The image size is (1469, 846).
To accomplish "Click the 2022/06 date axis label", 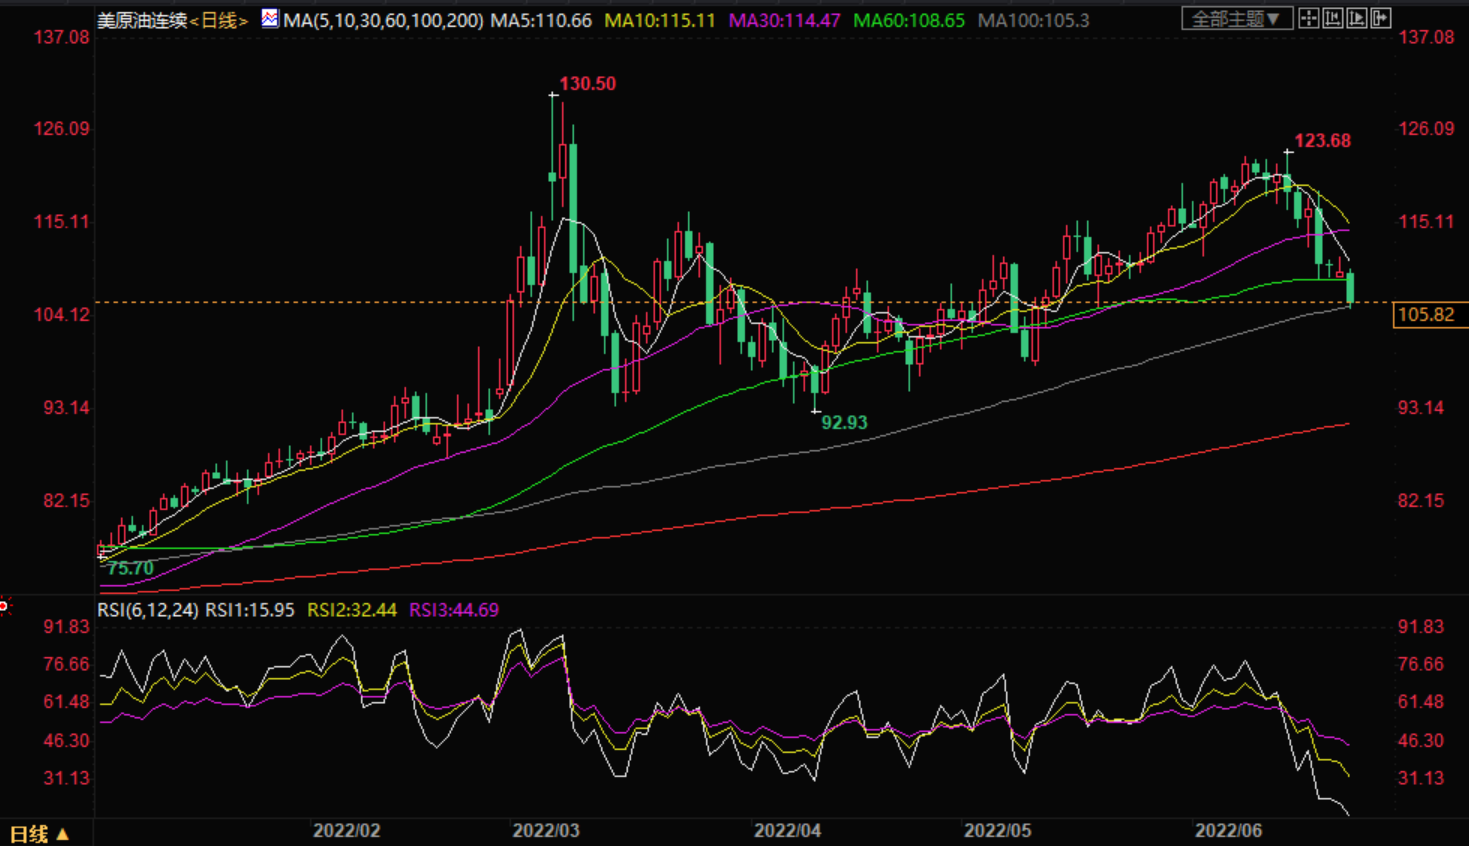I will (1229, 831).
